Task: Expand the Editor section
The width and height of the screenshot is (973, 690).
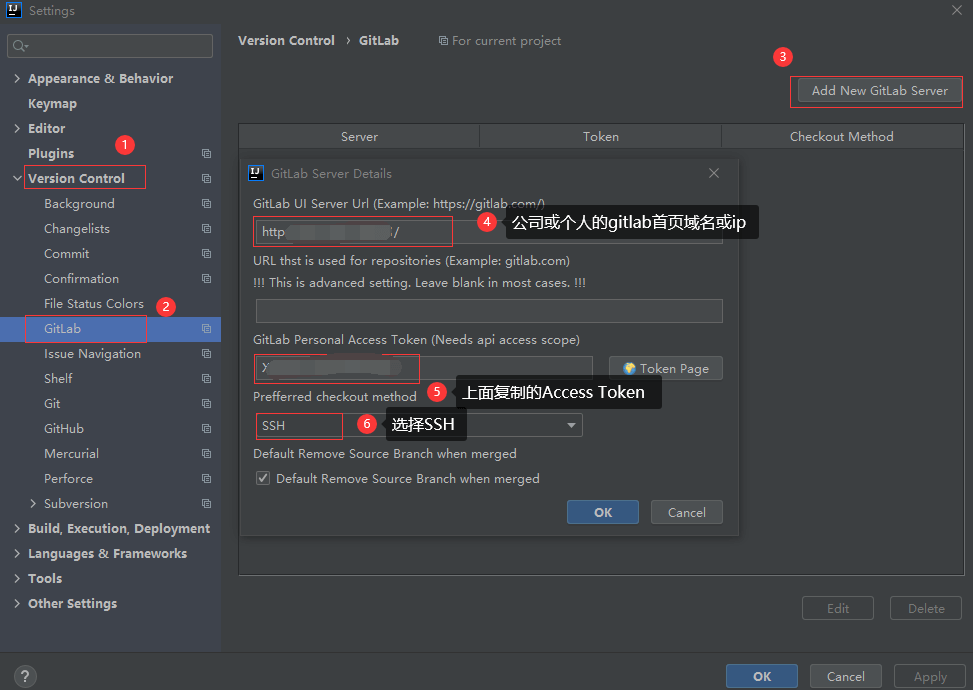Action: [17, 128]
